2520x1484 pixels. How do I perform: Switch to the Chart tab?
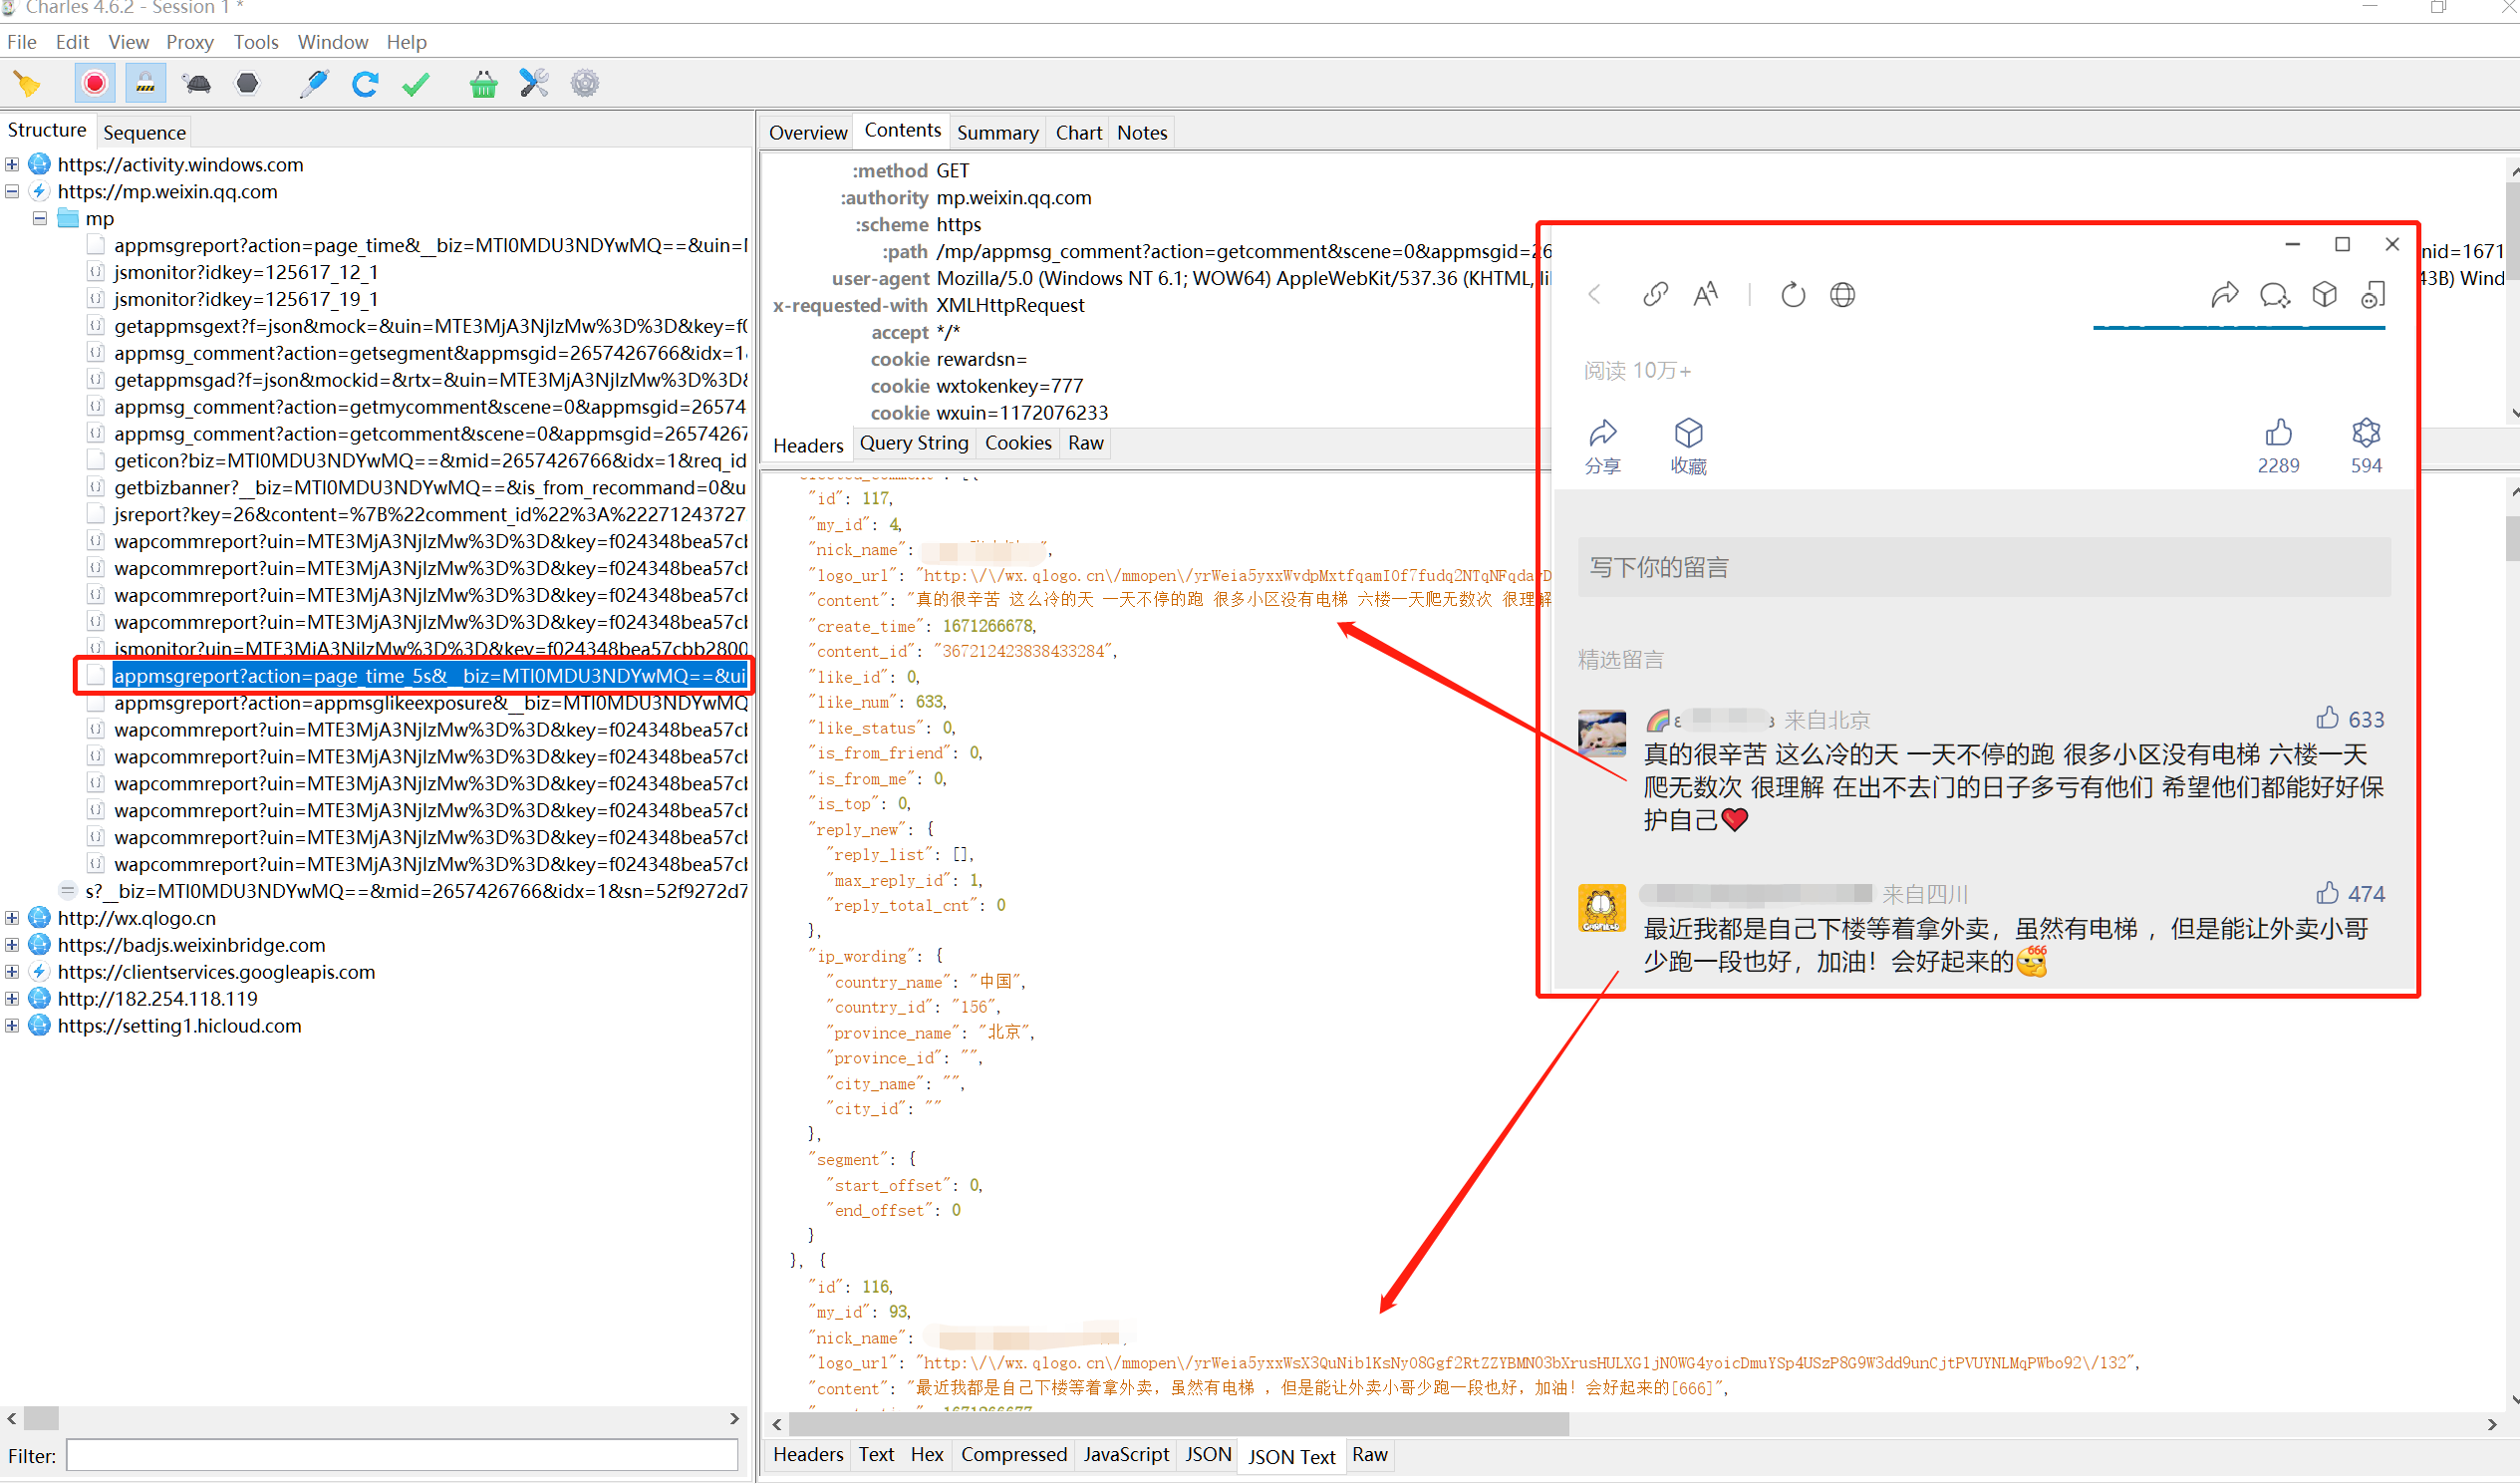point(1079,132)
